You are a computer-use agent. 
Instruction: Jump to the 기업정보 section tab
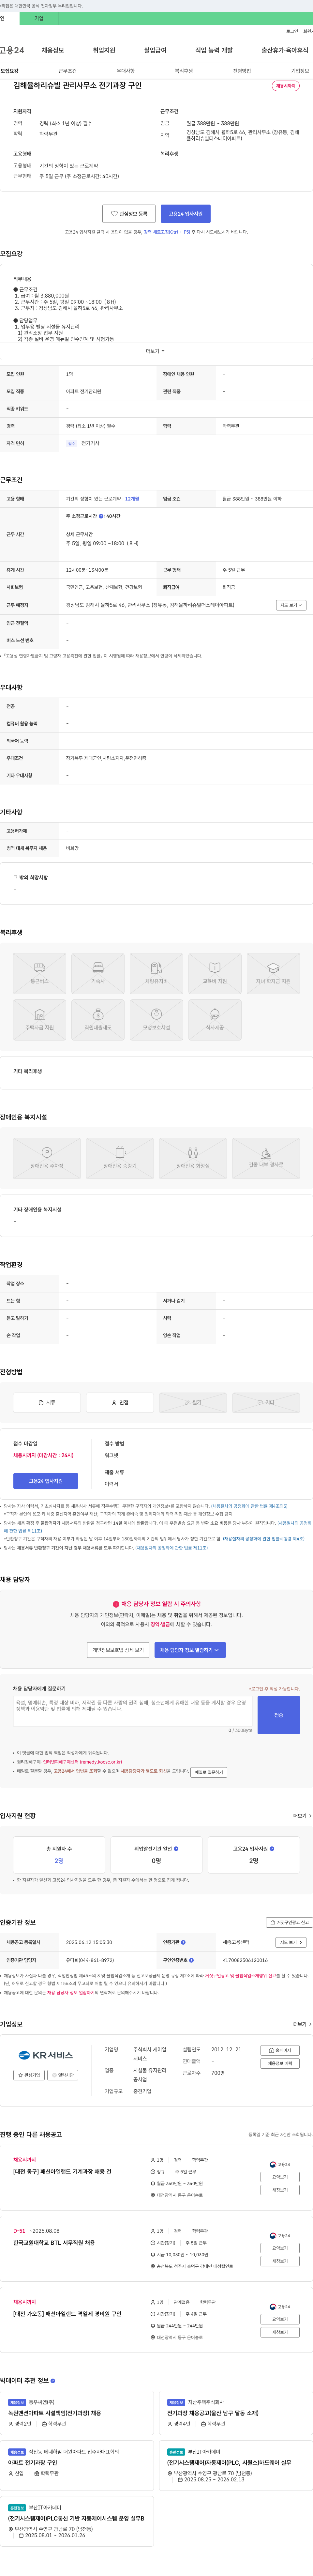tap(300, 71)
